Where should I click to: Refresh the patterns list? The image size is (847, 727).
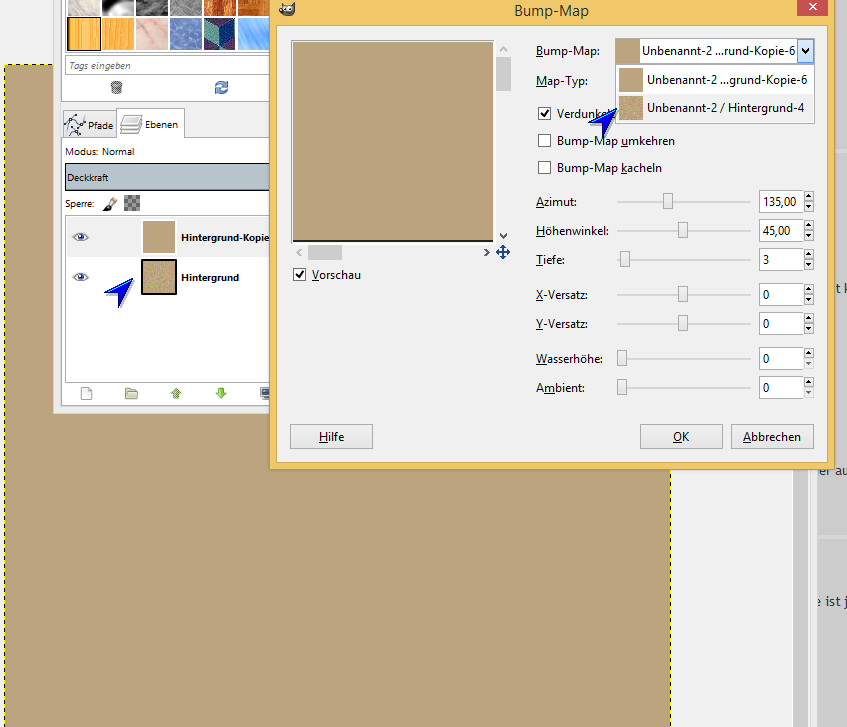click(x=221, y=87)
